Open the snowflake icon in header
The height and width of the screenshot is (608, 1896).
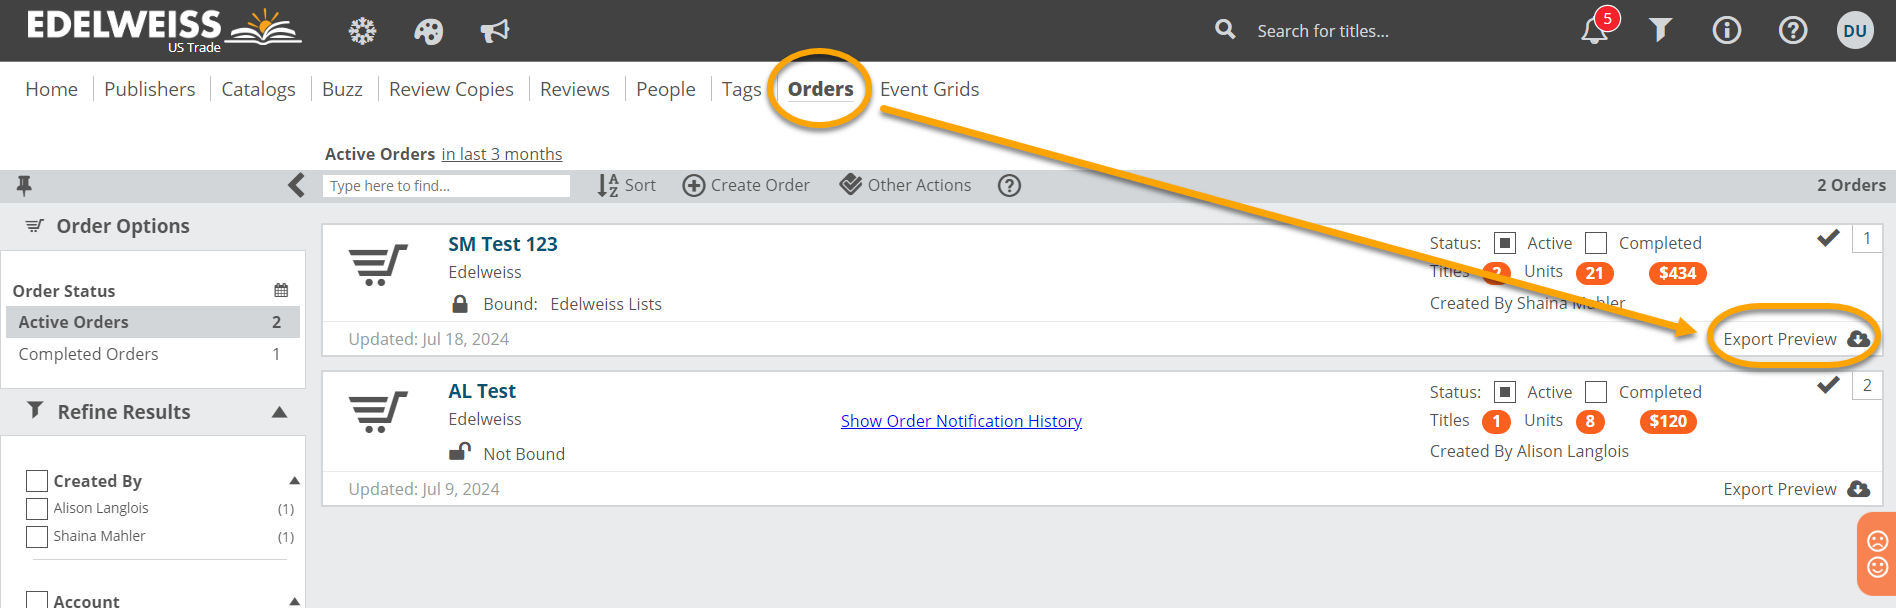(x=362, y=31)
